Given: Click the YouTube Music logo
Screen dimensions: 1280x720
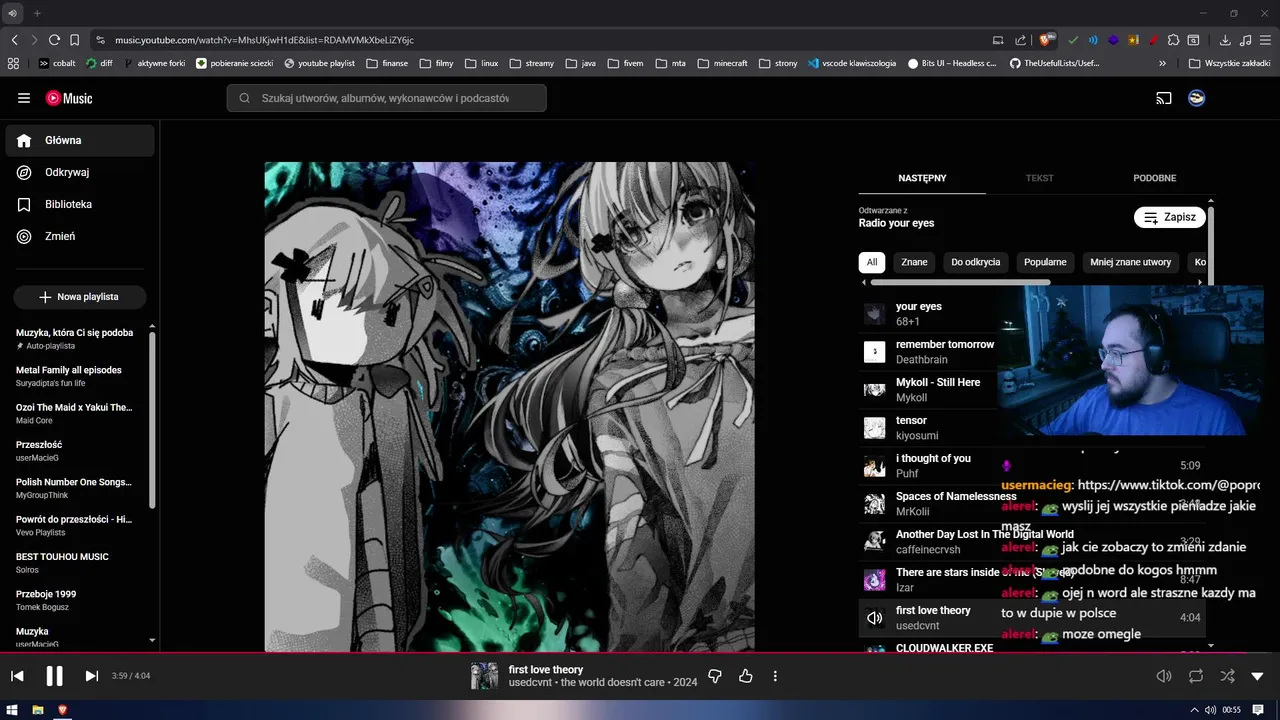Looking at the screenshot, I should pos(69,98).
